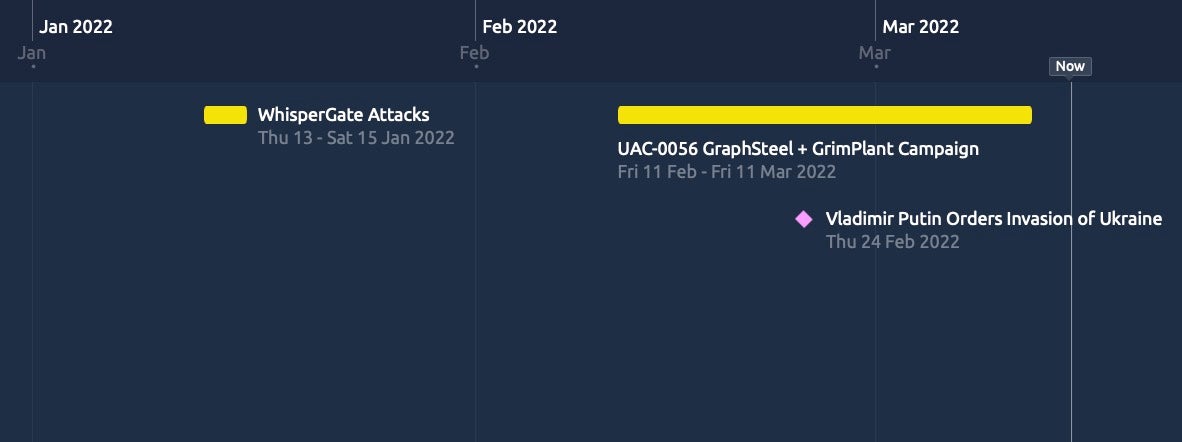
Task: Open the WhisperGate Attacks event title
Action: click(343, 115)
